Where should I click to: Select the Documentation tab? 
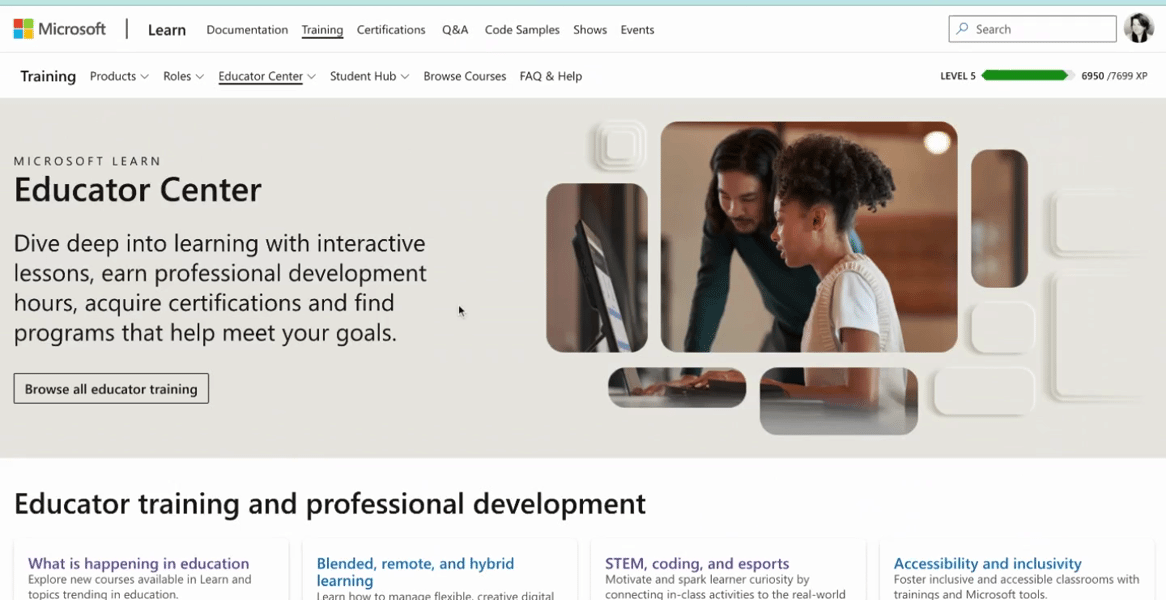[247, 30]
